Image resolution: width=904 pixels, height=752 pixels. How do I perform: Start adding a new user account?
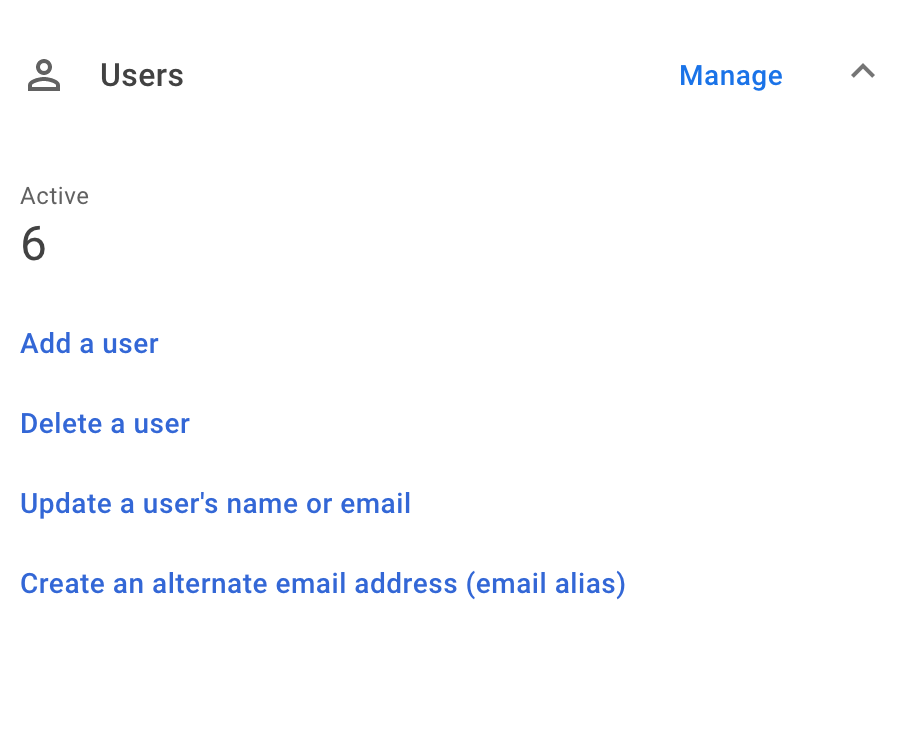tap(89, 344)
